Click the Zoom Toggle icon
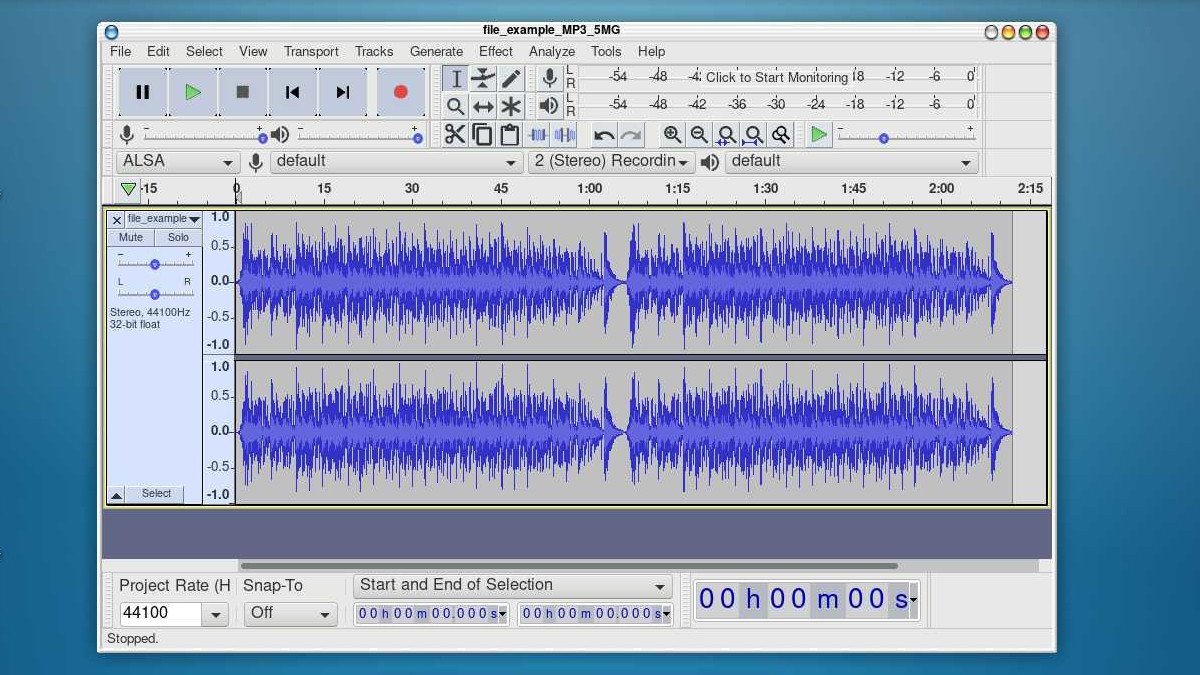 (x=781, y=134)
